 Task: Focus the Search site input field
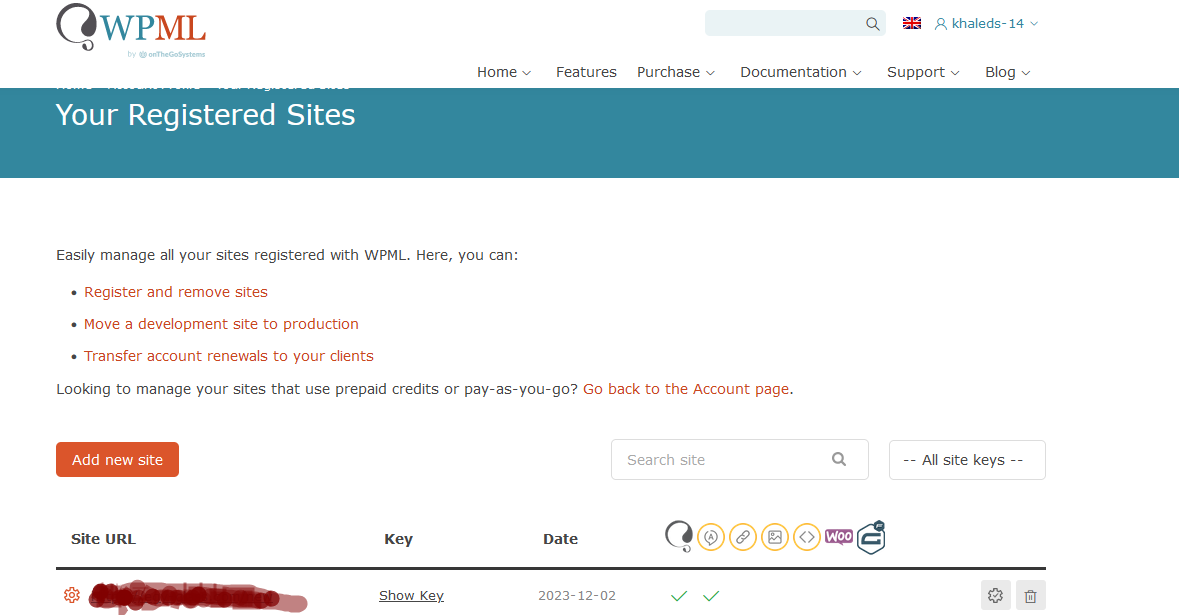[740, 459]
